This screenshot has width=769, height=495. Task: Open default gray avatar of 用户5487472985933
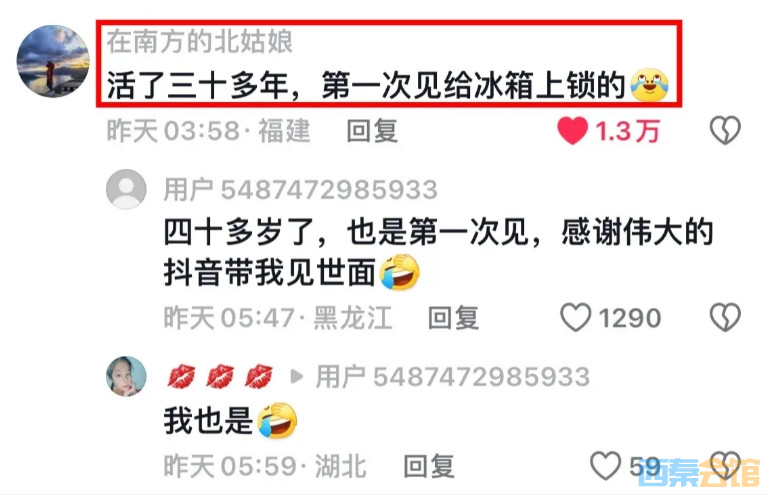tap(126, 189)
